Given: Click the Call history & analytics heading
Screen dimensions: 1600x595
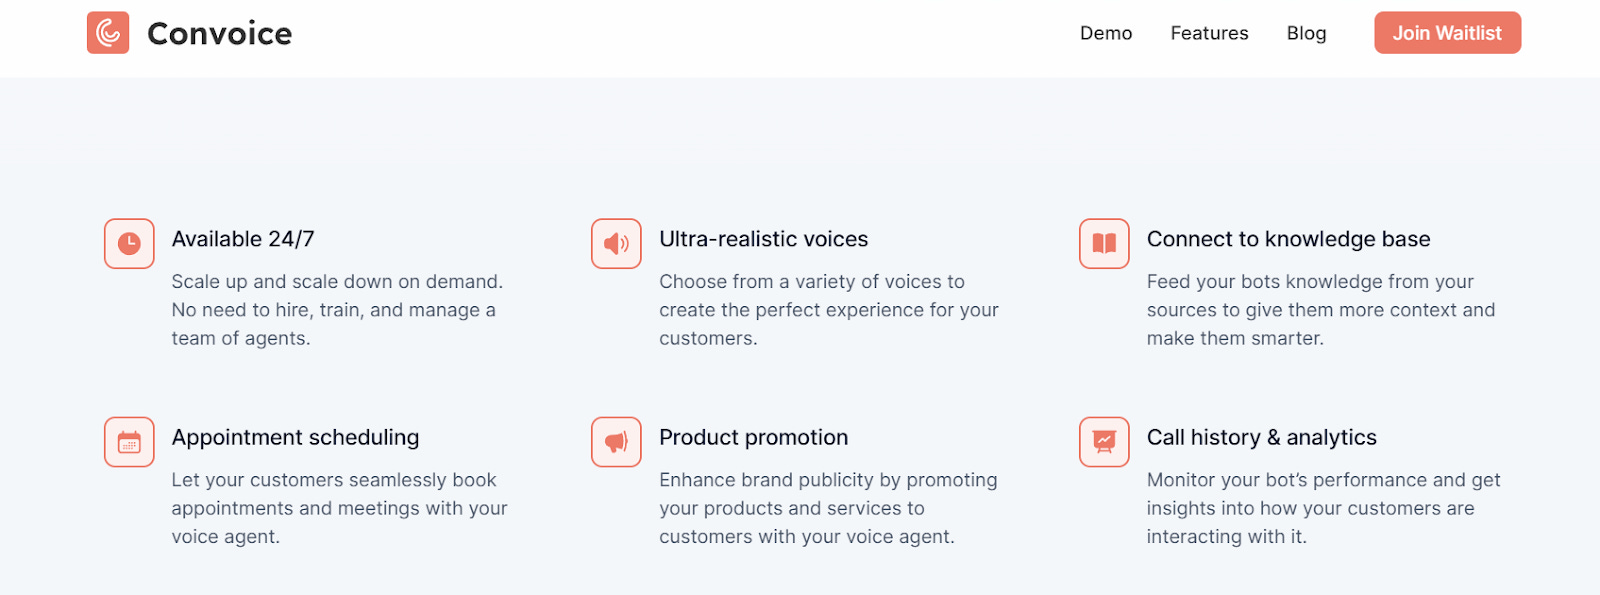Looking at the screenshot, I should point(1261,437).
